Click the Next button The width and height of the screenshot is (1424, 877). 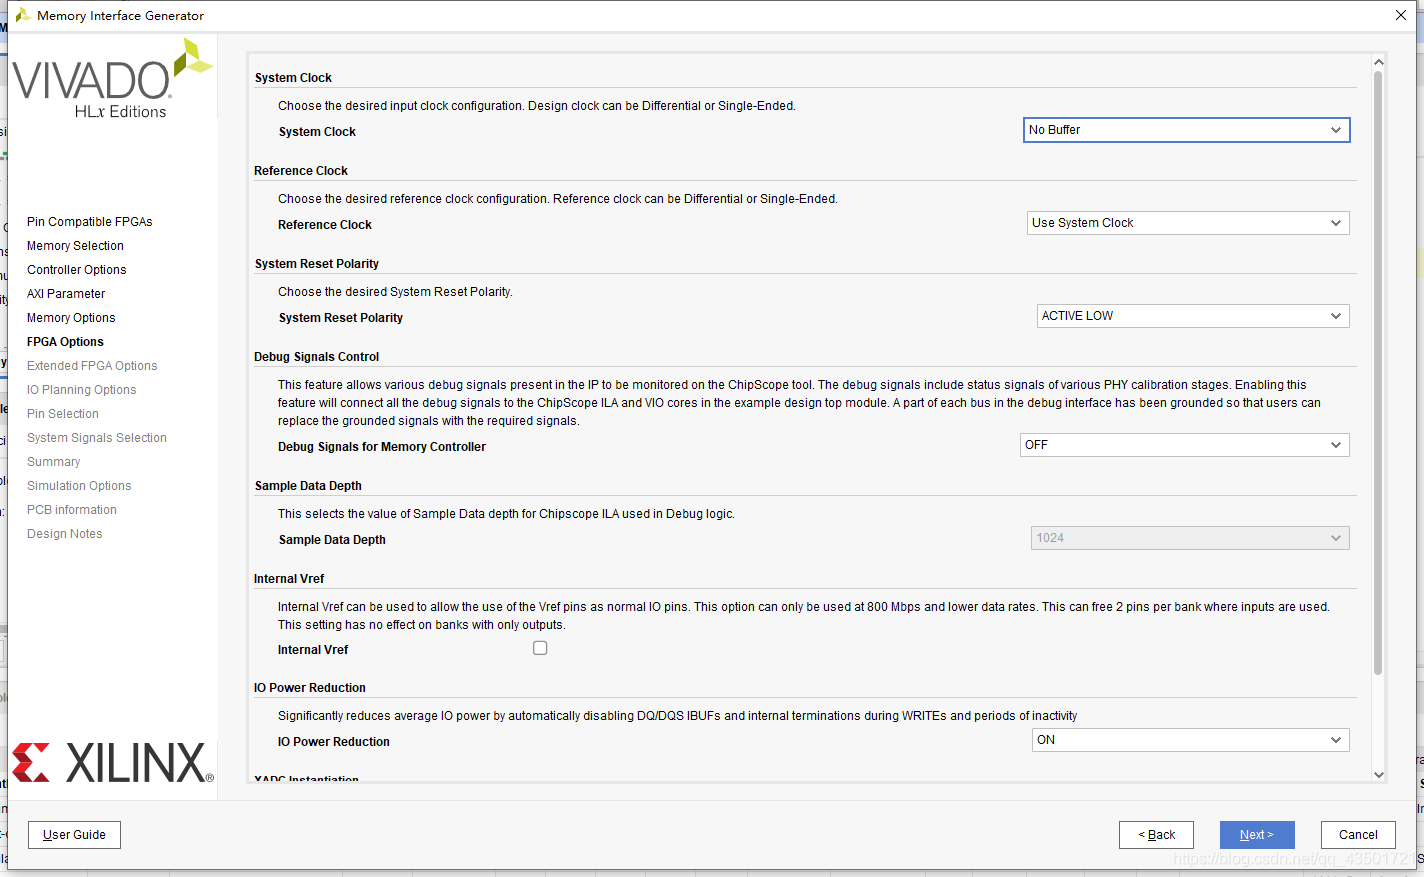point(1257,835)
